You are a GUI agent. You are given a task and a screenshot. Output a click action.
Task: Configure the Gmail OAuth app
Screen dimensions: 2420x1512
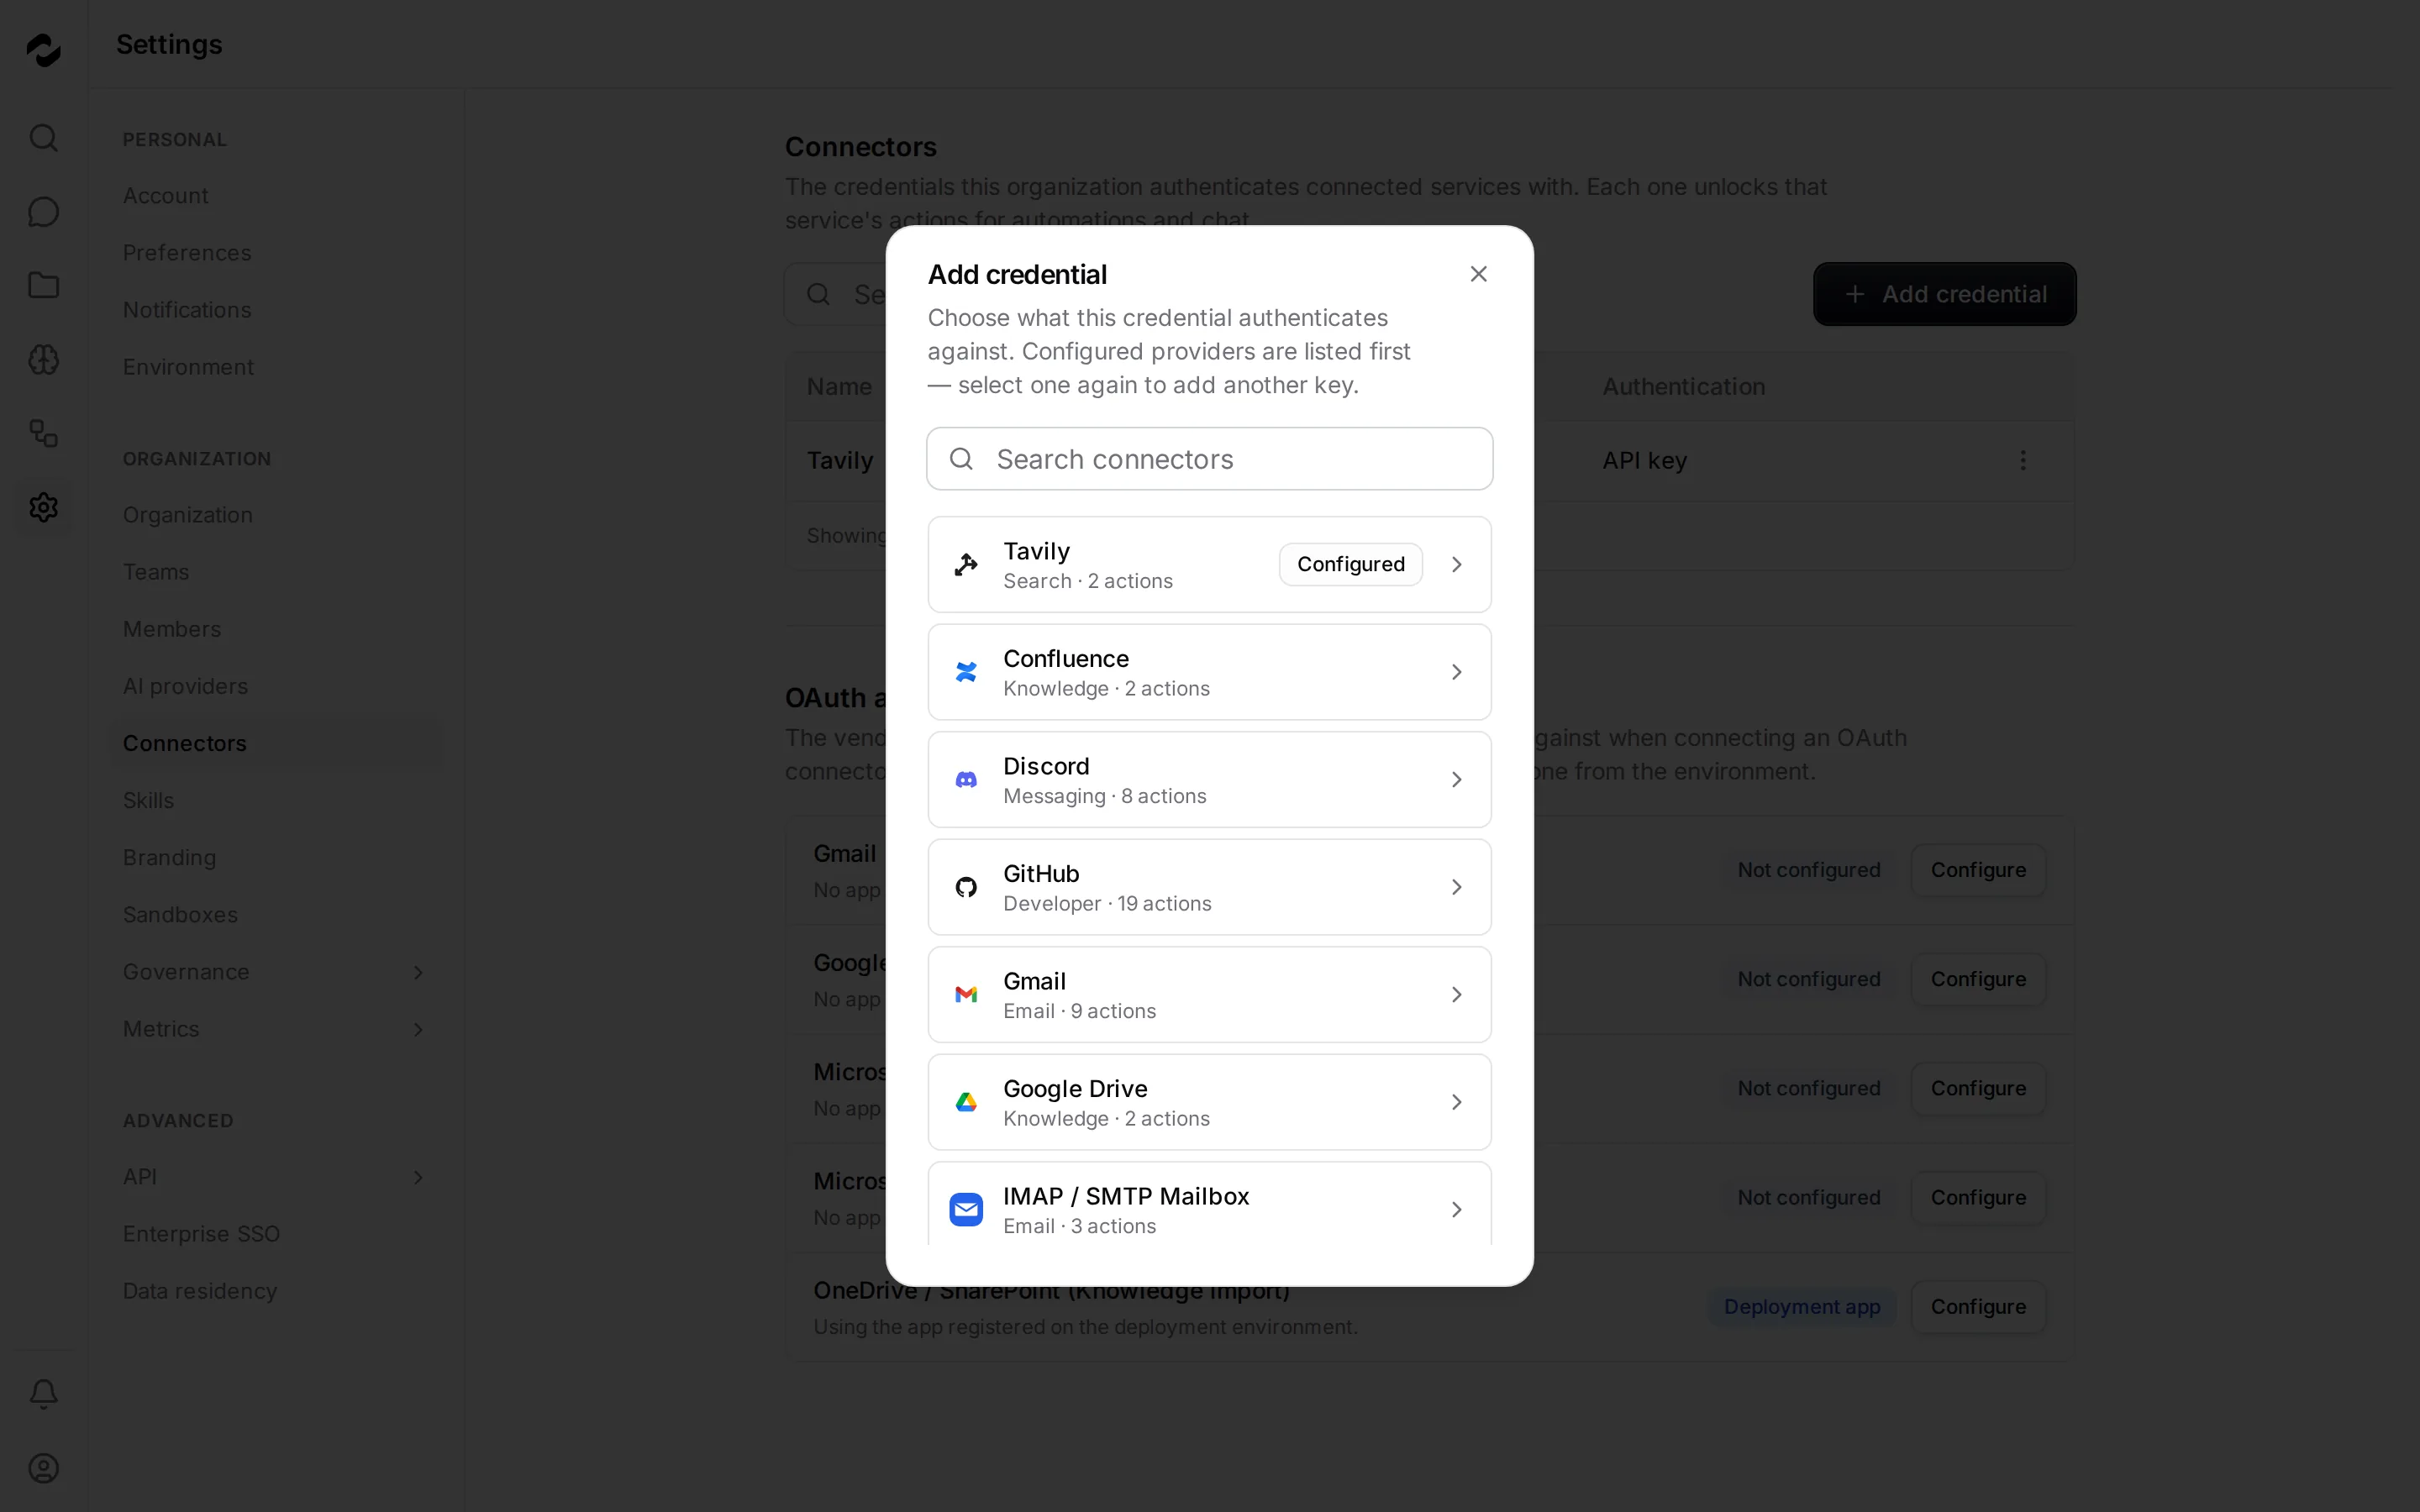(x=1977, y=870)
